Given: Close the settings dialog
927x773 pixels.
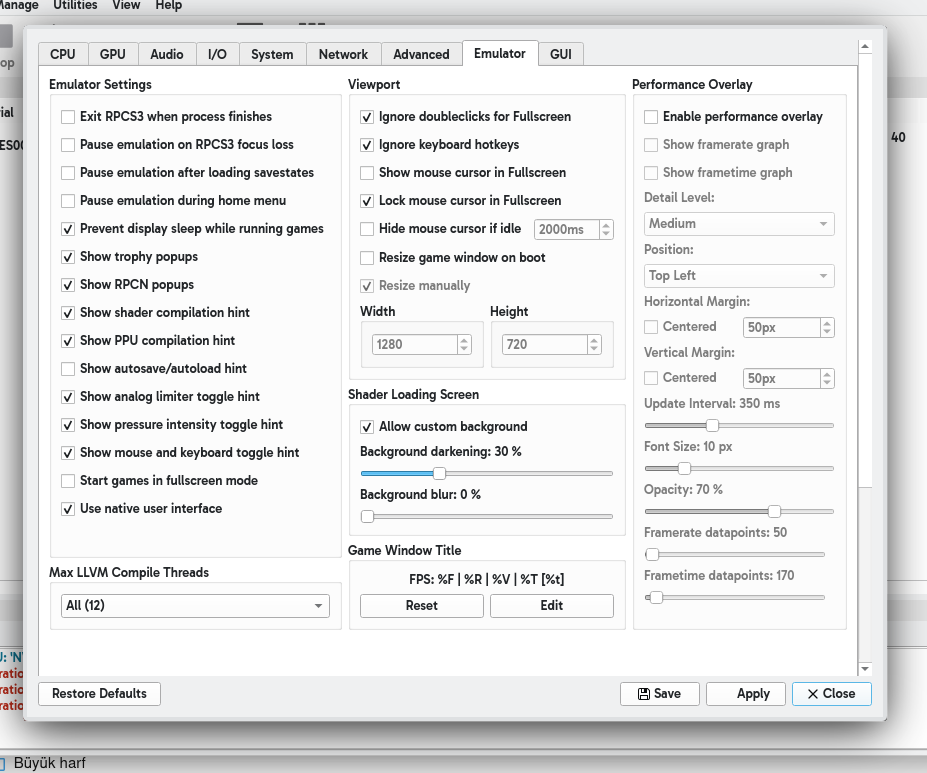Looking at the screenshot, I should pos(832,694).
